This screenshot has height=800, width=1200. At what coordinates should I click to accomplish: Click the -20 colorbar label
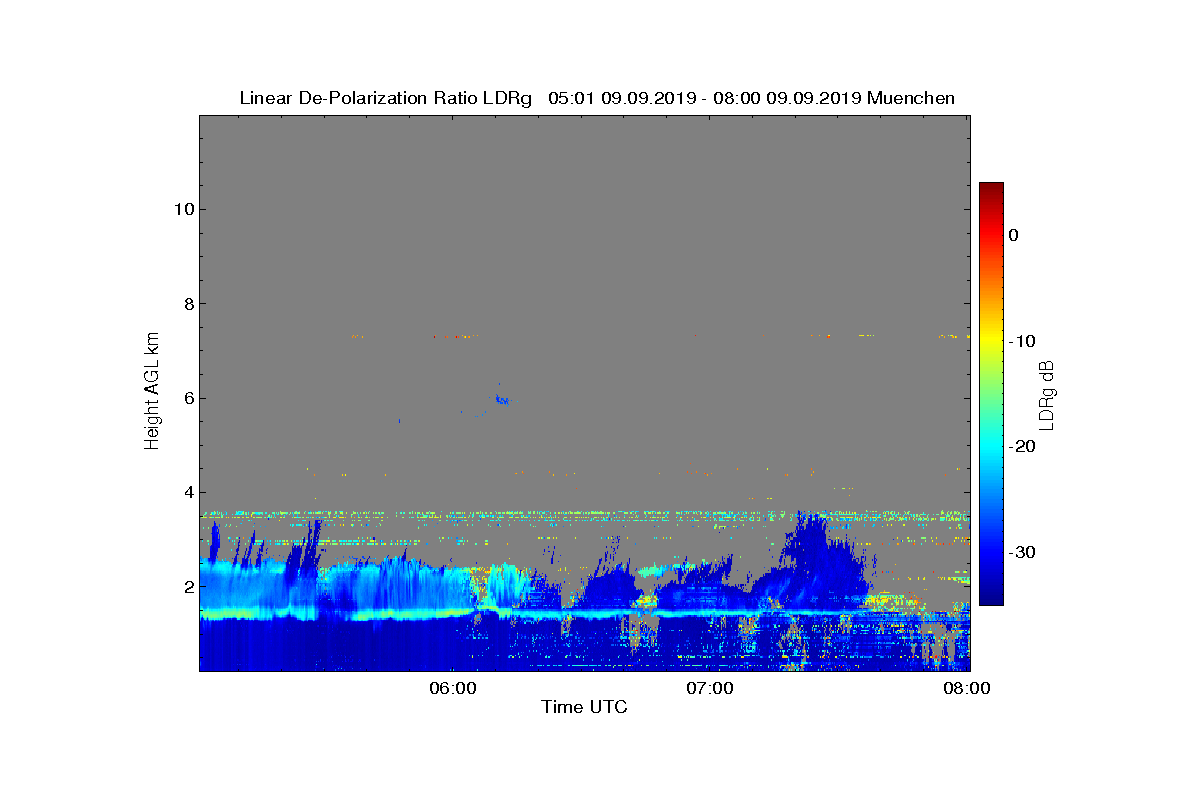point(1020,447)
